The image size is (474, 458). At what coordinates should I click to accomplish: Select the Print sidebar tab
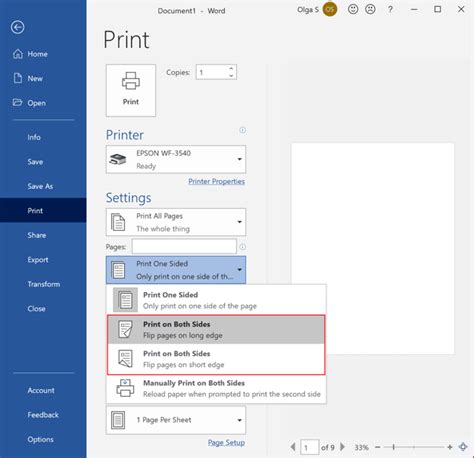pos(43,210)
